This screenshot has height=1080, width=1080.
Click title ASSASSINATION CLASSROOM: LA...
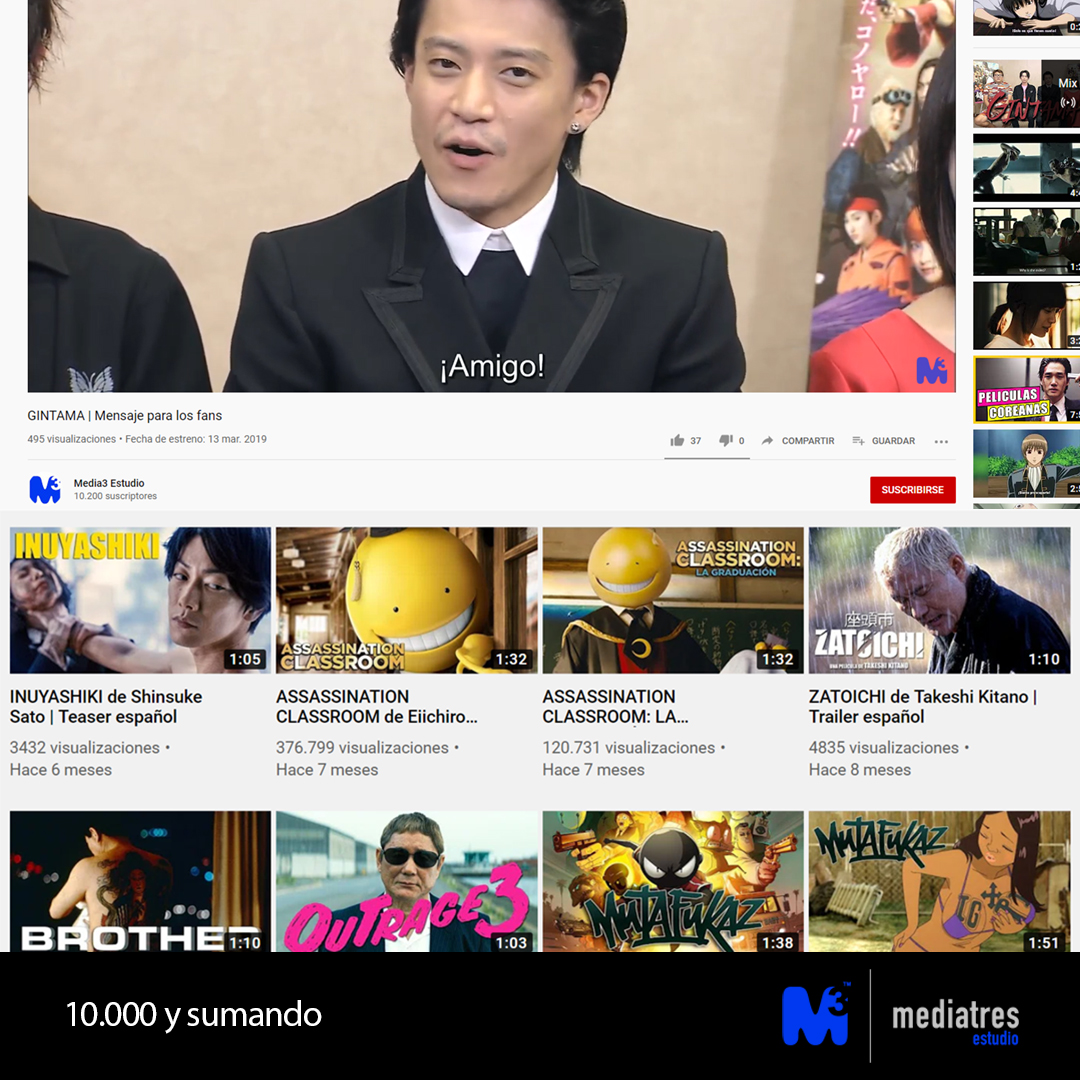point(615,707)
